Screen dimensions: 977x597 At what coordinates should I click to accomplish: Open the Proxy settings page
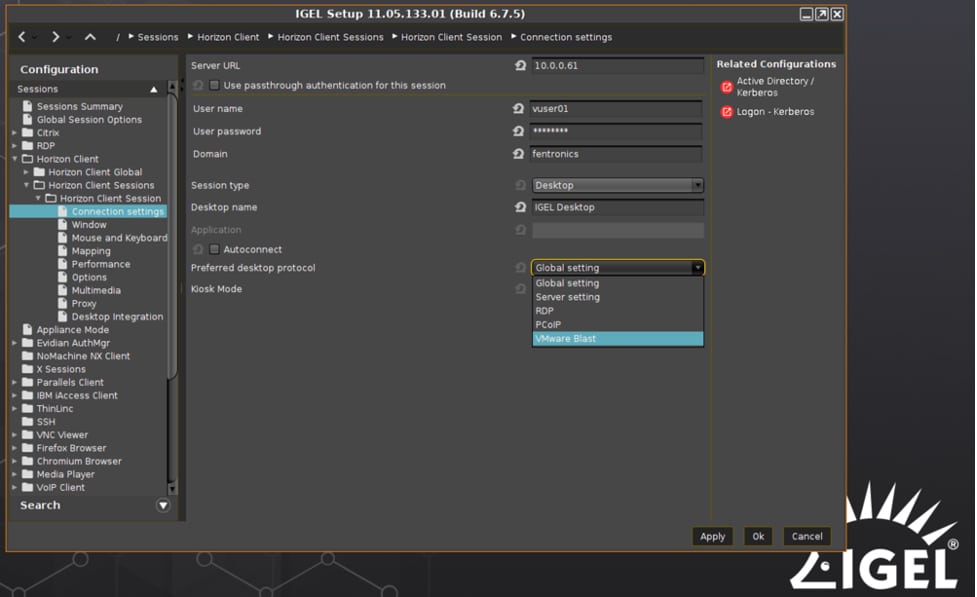tap(83, 303)
